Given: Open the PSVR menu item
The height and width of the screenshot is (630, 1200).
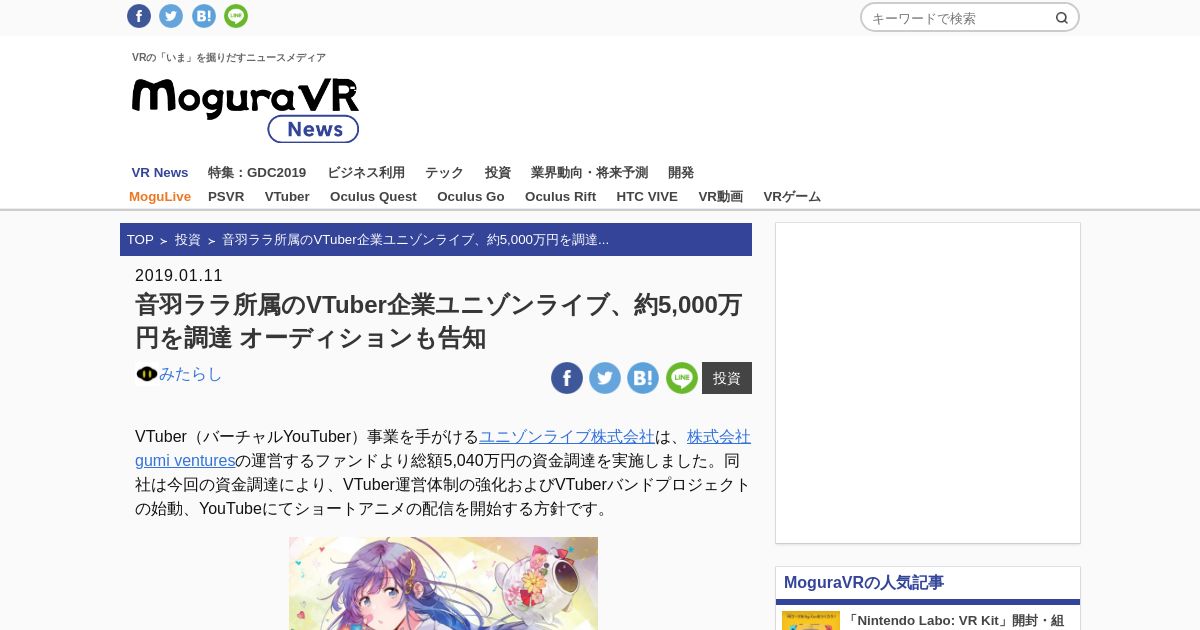Looking at the screenshot, I should click(x=226, y=197).
